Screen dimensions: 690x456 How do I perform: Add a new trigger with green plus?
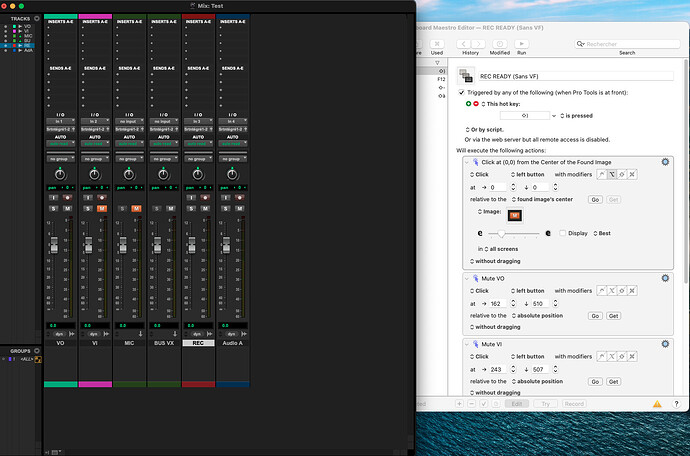pyautogui.click(x=468, y=104)
